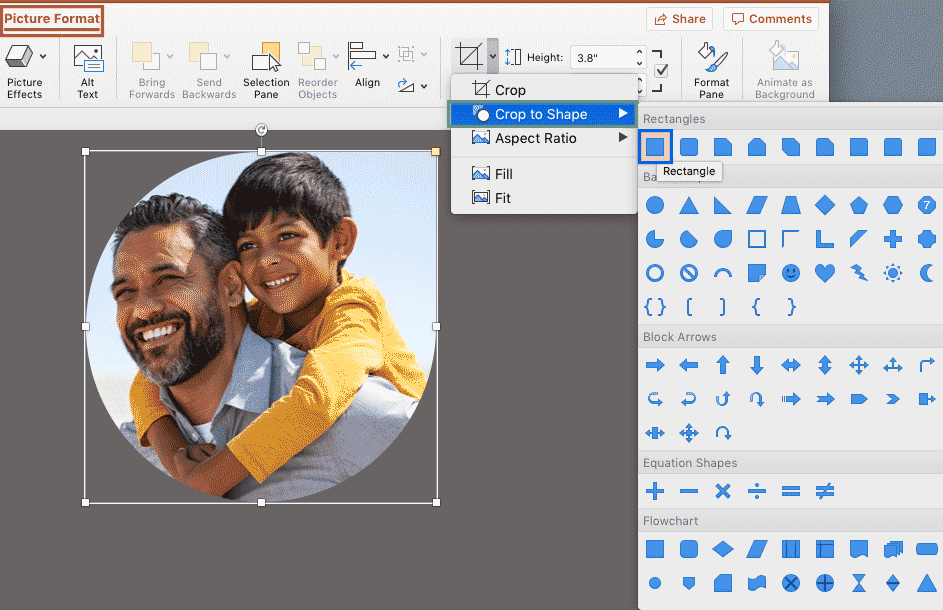
Task: Open the Comments panel
Action: (x=771, y=18)
